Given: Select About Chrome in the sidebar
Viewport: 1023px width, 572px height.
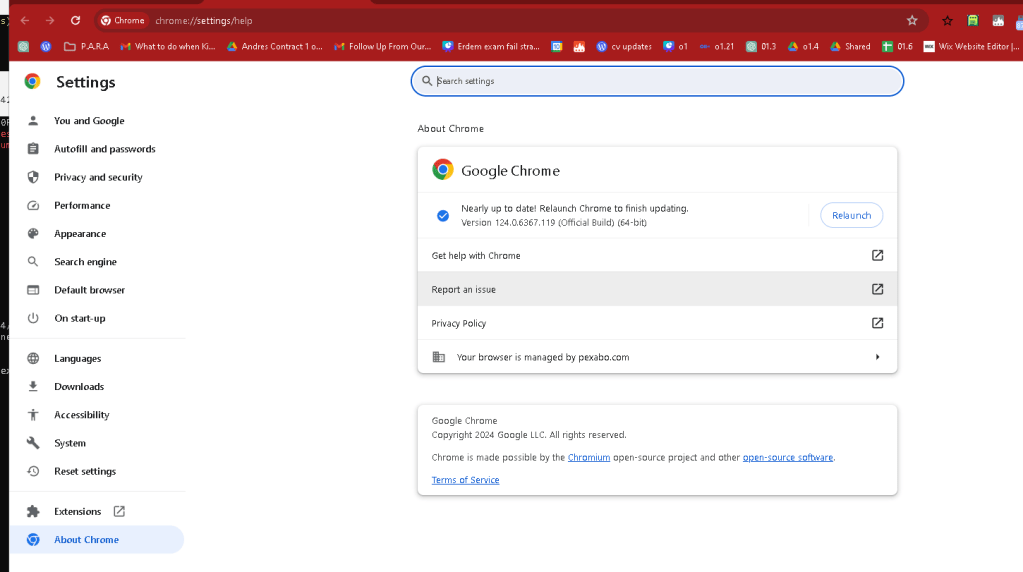Looking at the screenshot, I should click(x=98, y=539).
